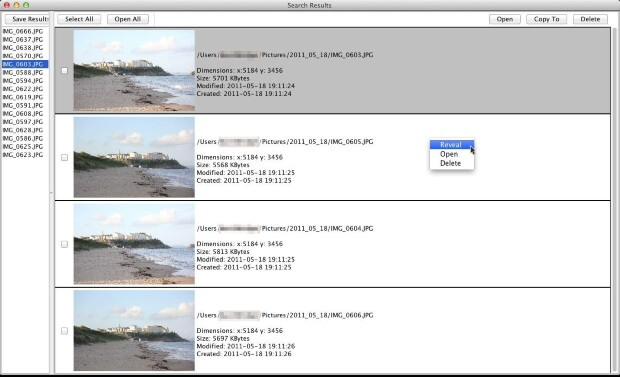Tick the checkbox beside IMG_0605.JPG thumbnail

64,157
